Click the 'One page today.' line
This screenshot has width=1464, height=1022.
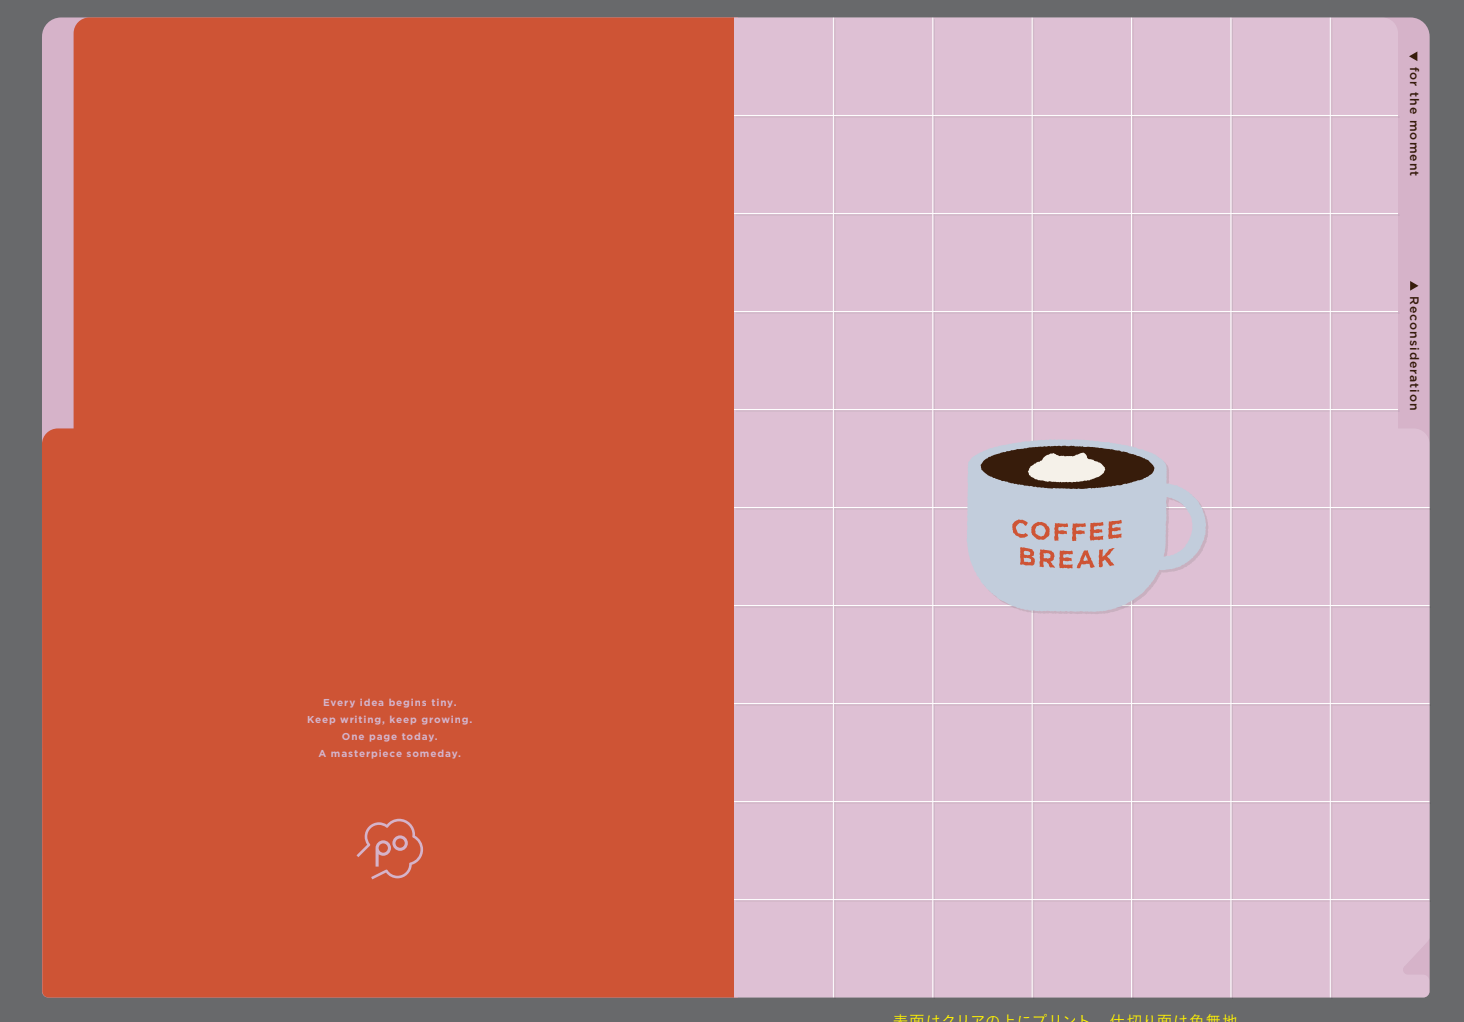tap(390, 737)
